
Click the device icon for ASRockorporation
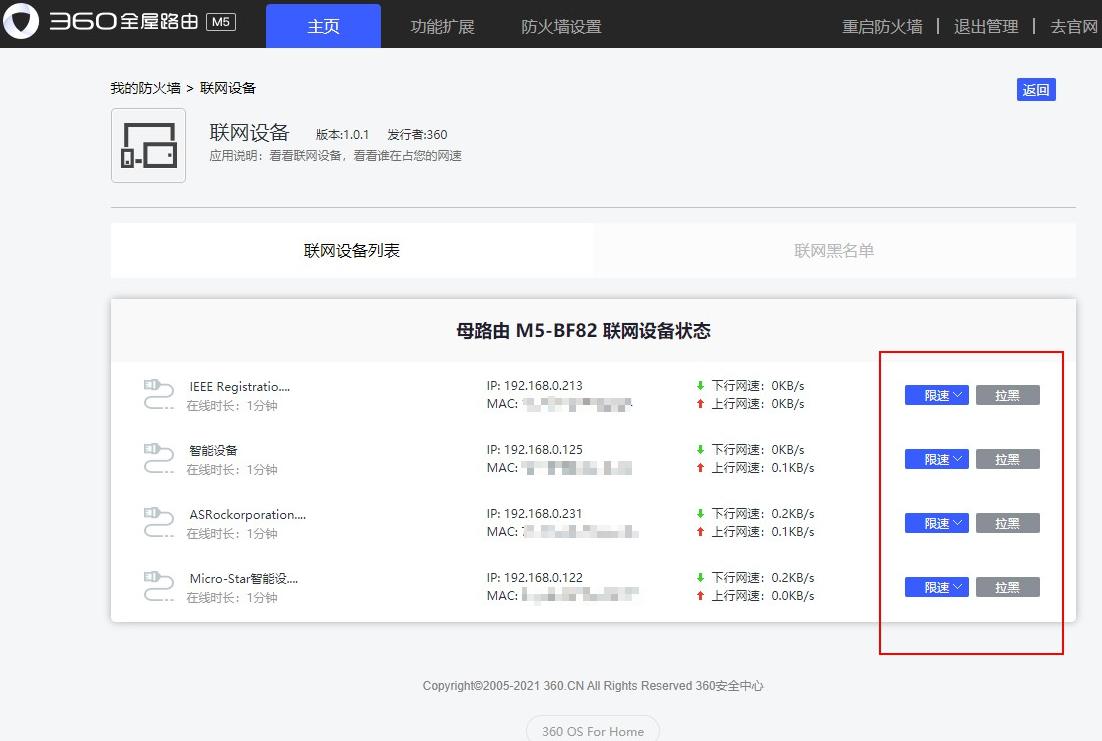[x=158, y=523]
